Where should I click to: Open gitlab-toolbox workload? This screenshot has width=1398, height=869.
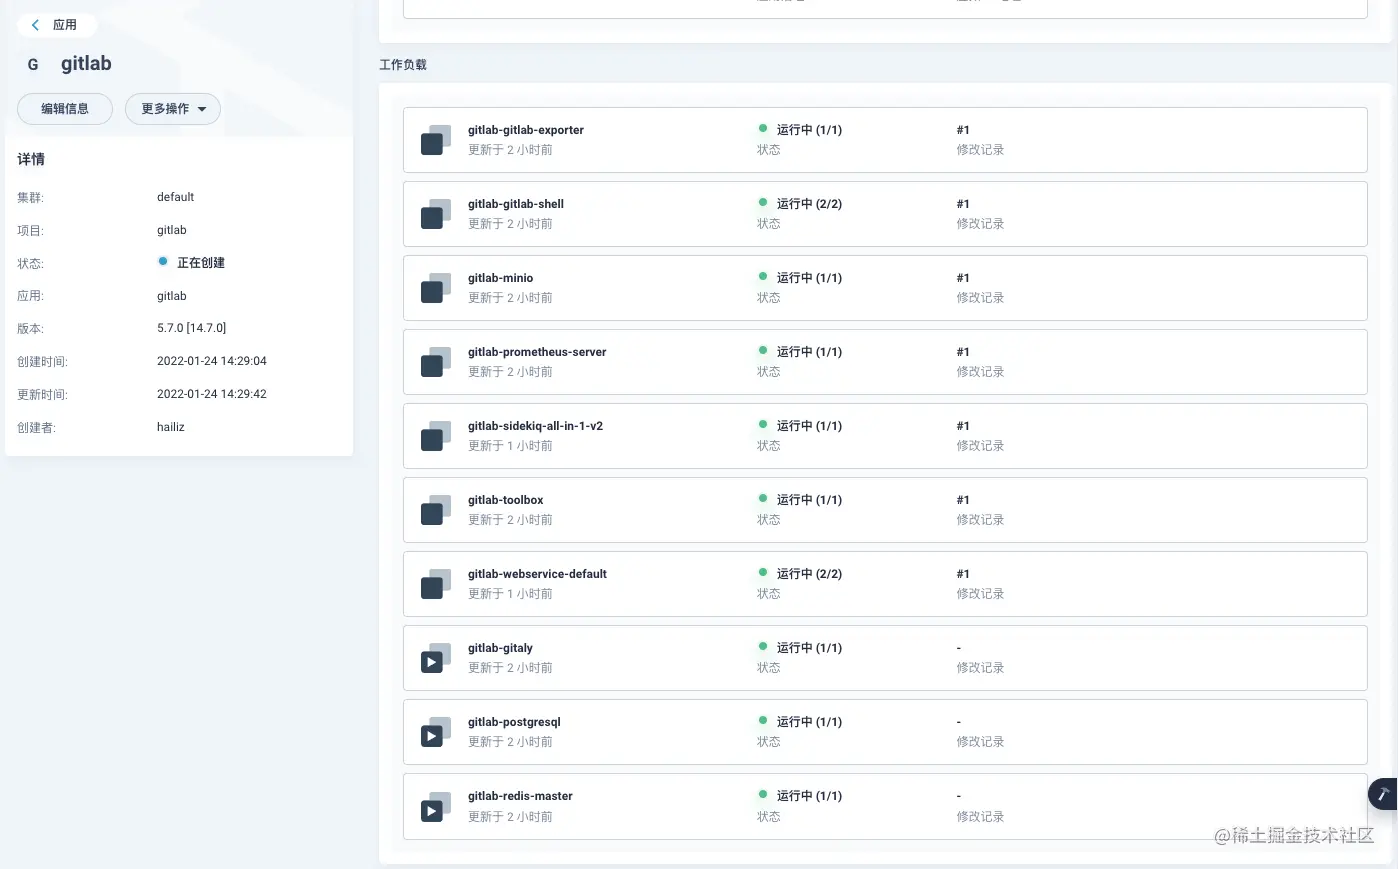point(505,500)
